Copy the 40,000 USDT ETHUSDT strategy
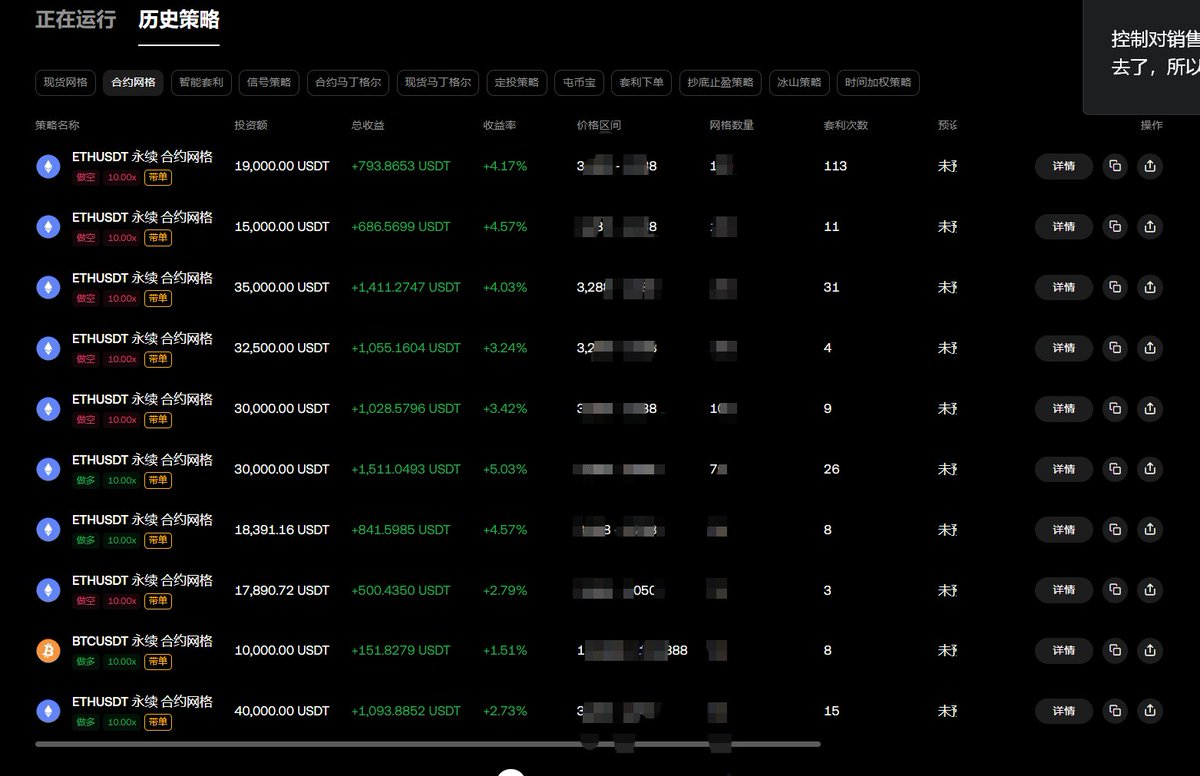The image size is (1200, 776). [1115, 711]
